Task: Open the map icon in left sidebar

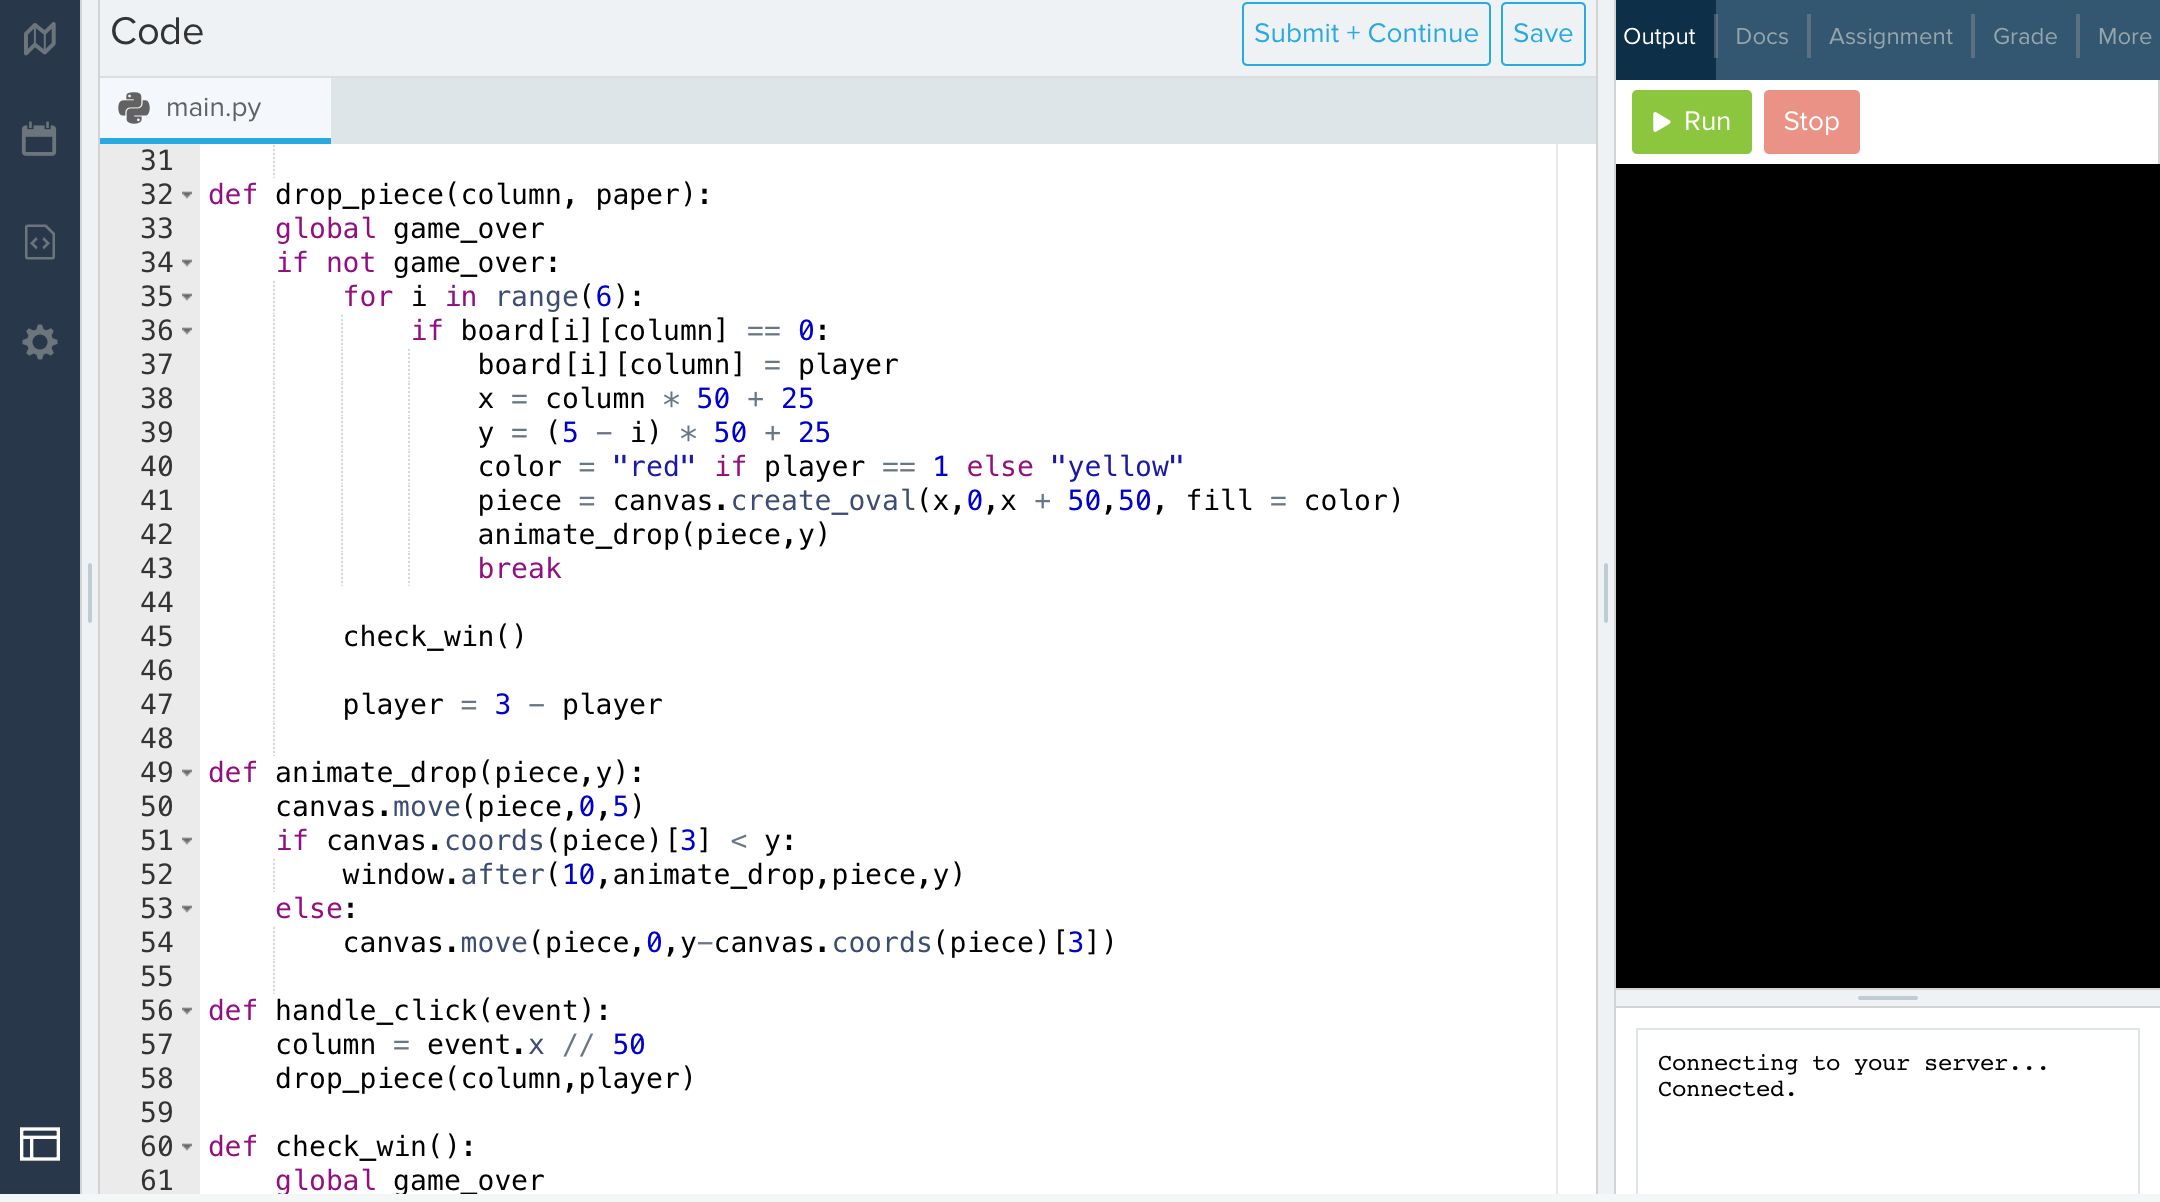Action: point(40,39)
